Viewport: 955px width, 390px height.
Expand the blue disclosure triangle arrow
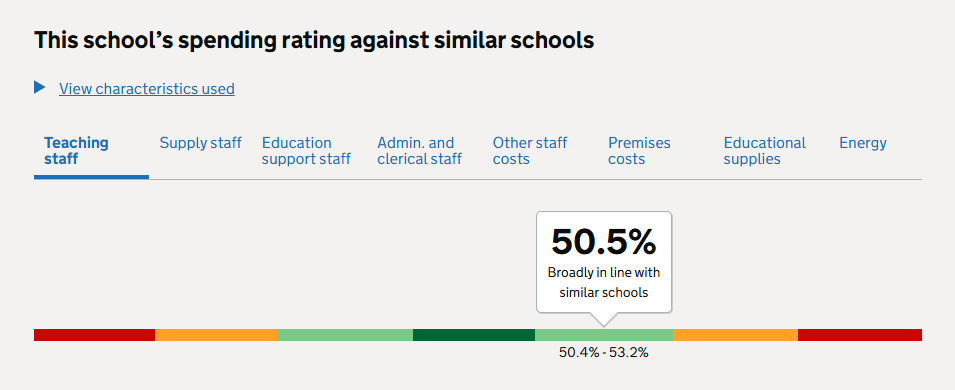click(40, 88)
